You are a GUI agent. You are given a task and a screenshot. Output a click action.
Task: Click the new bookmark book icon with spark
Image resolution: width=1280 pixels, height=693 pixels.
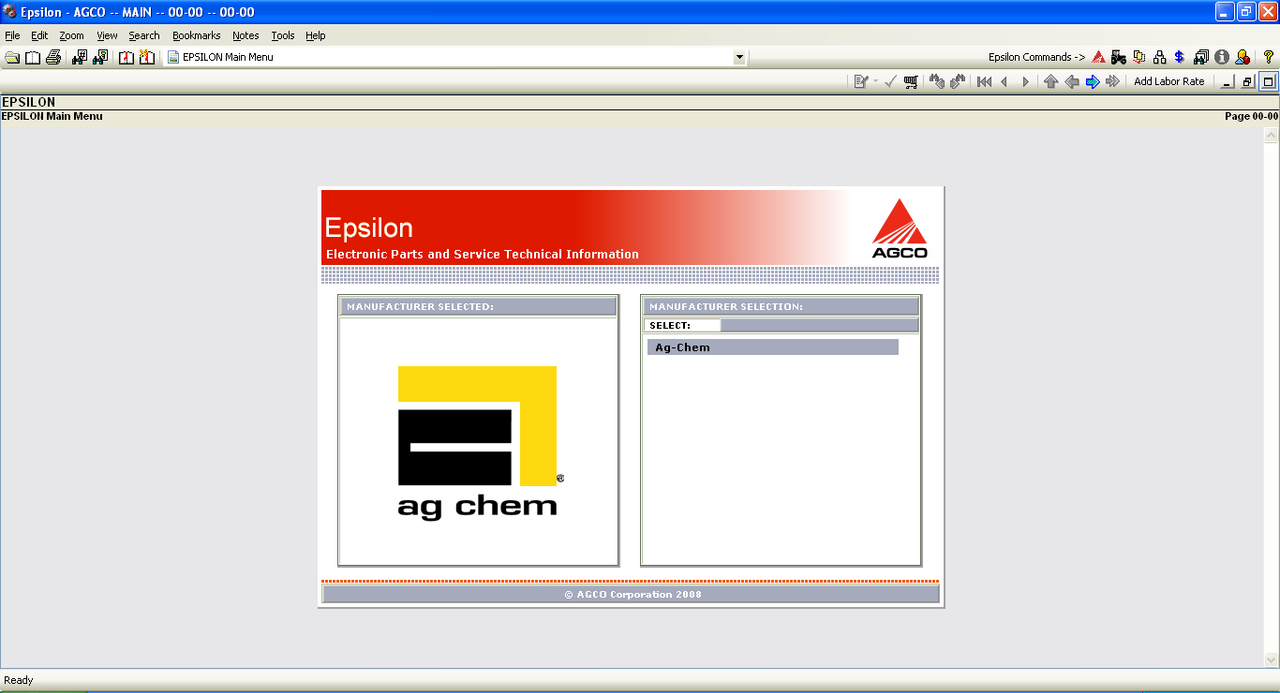click(147, 57)
